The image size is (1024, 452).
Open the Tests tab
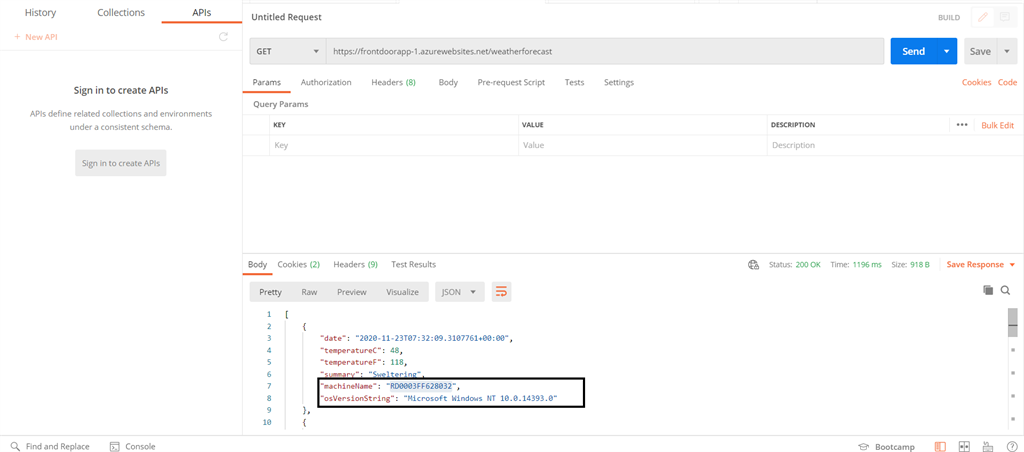click(x=574, y=82)
